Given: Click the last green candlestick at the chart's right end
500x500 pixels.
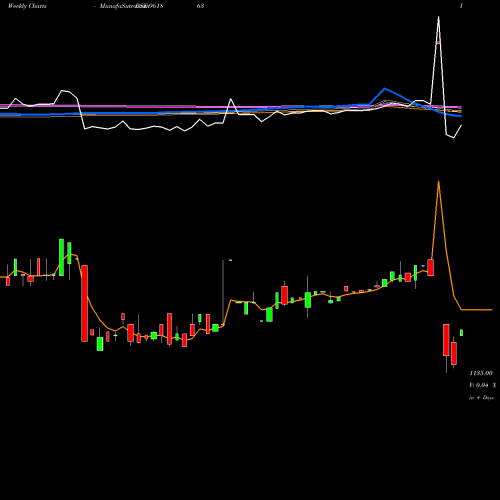Looking at the screenshot, I should coord(462,333).
